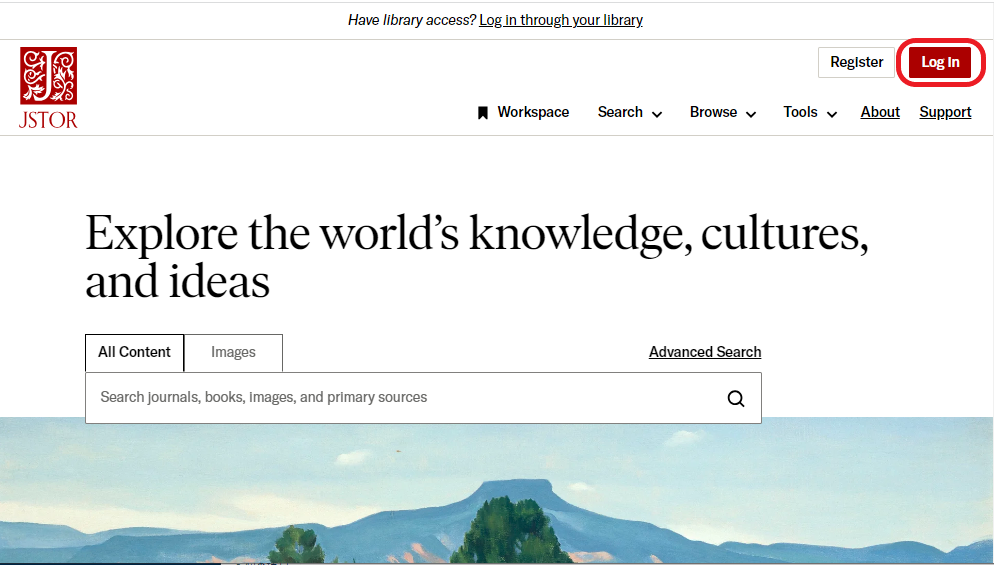Open the Browse navigation menu label
Screen dimensions: 994x565
pos(713,112)
